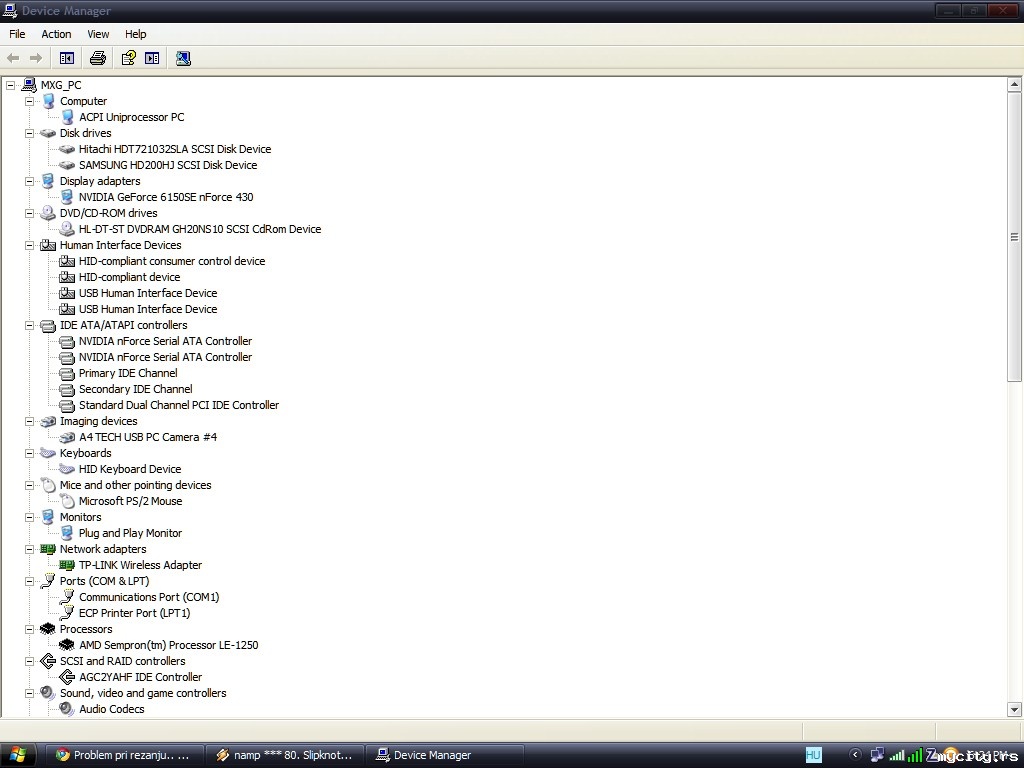Click the Print toolbar icon

[98, 58]
